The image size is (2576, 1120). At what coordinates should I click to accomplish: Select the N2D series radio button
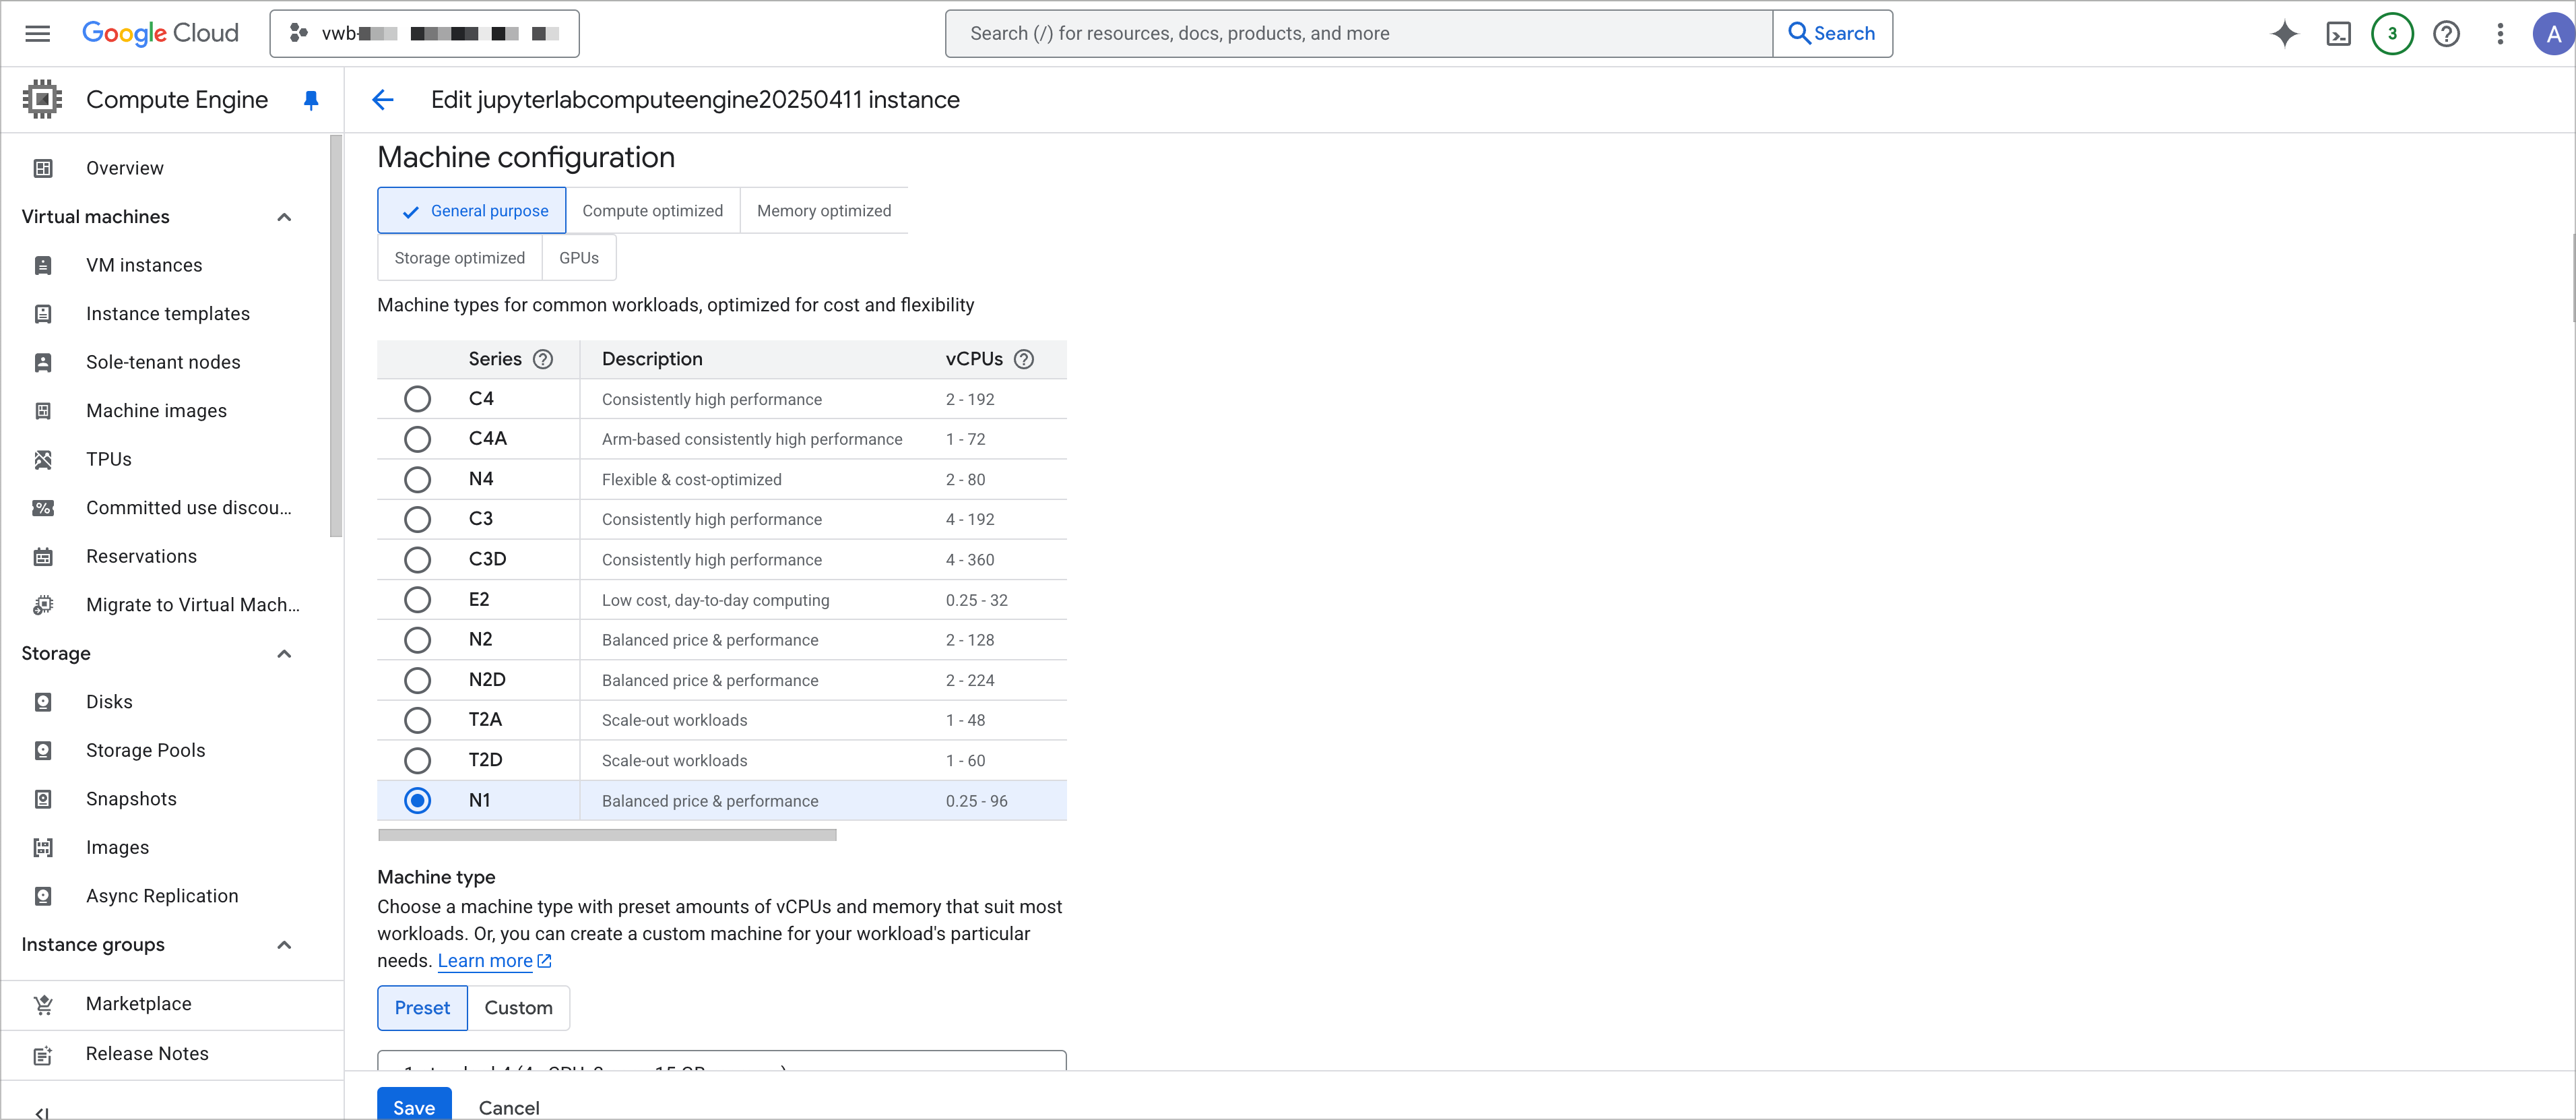(417, 680)
